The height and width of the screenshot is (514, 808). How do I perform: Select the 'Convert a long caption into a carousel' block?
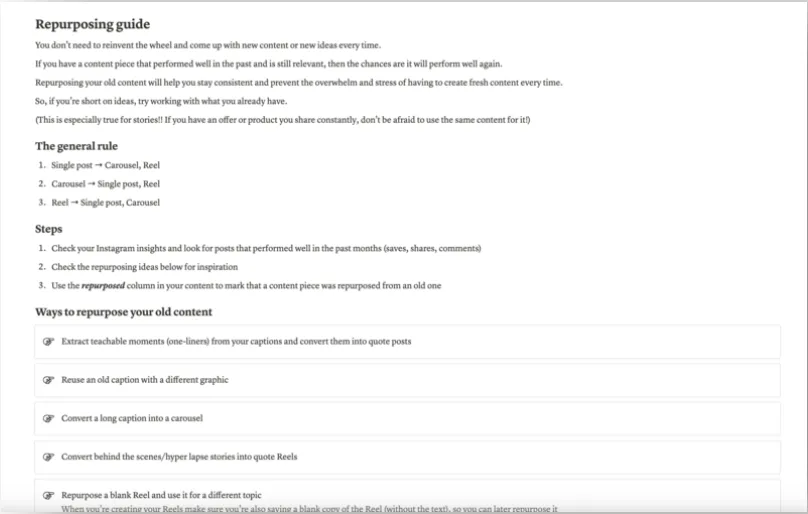tap(407, 418)
